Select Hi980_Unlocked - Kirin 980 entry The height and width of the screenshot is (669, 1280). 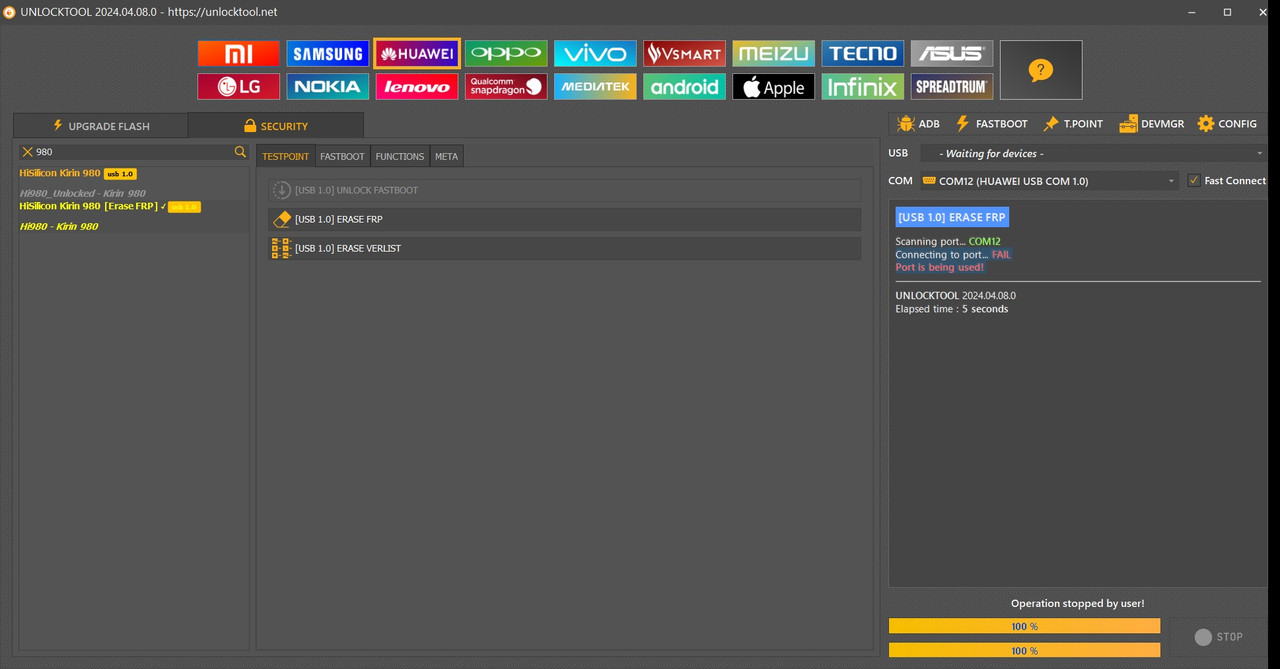83,193
